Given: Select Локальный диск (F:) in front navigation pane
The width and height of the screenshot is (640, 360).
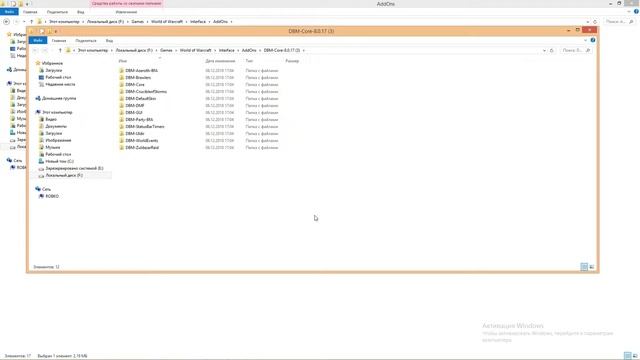Looking at the screenshot, I should (x=64, y=175).
